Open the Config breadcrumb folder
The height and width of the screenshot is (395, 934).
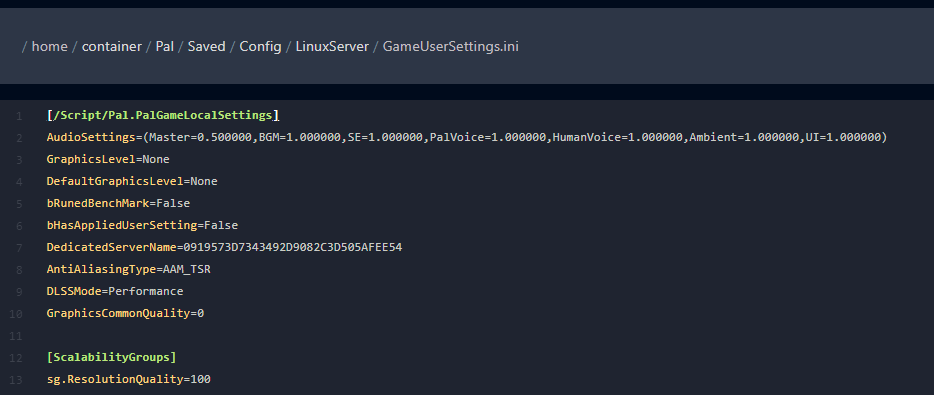[260, 46]
